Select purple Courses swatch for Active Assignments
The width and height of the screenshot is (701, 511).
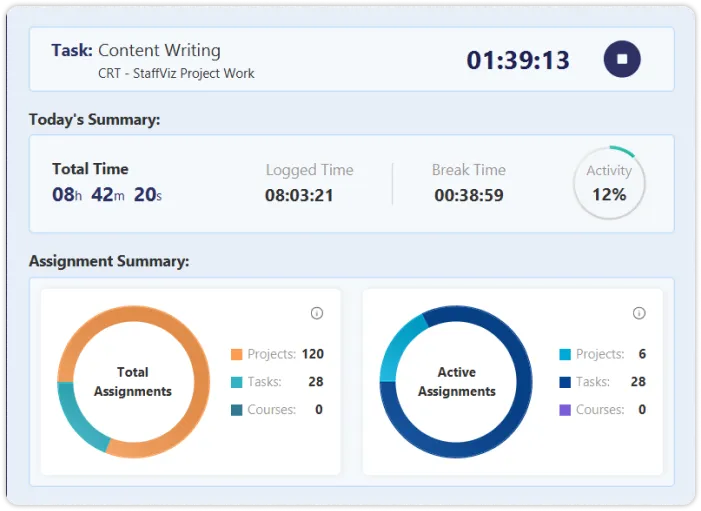[565, 410]
